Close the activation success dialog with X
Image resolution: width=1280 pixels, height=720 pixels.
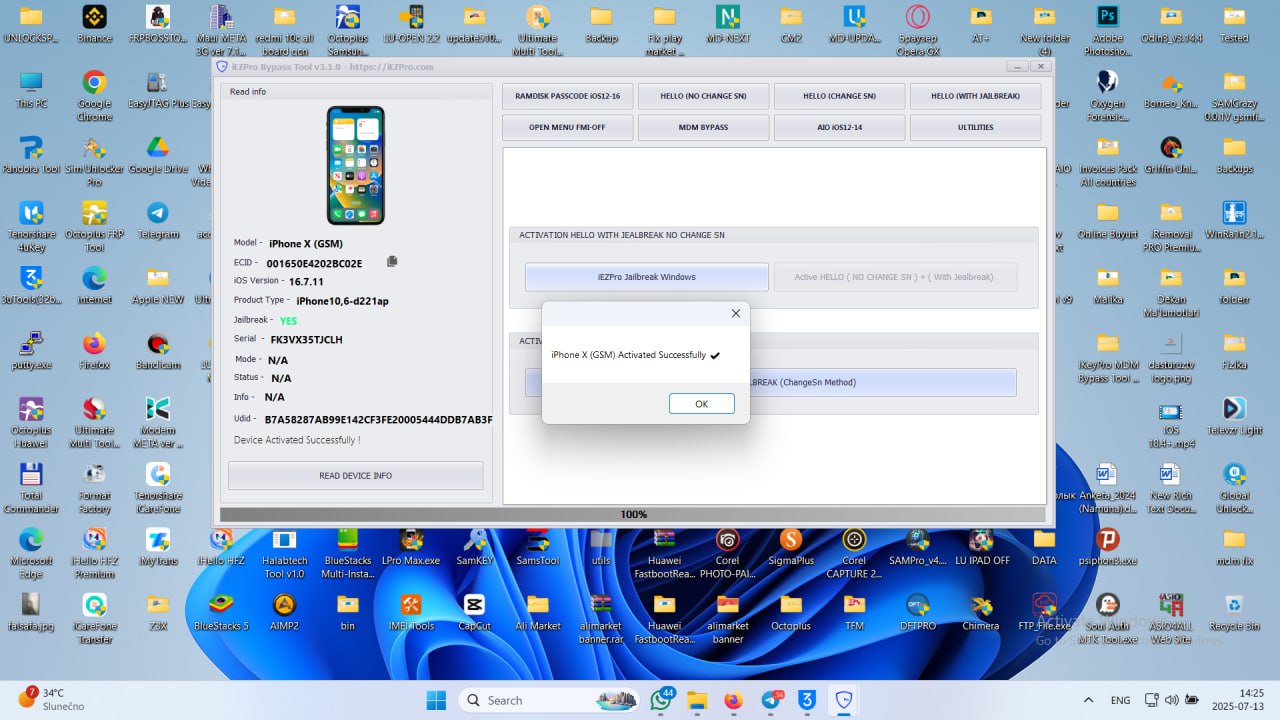coord(736,313)
